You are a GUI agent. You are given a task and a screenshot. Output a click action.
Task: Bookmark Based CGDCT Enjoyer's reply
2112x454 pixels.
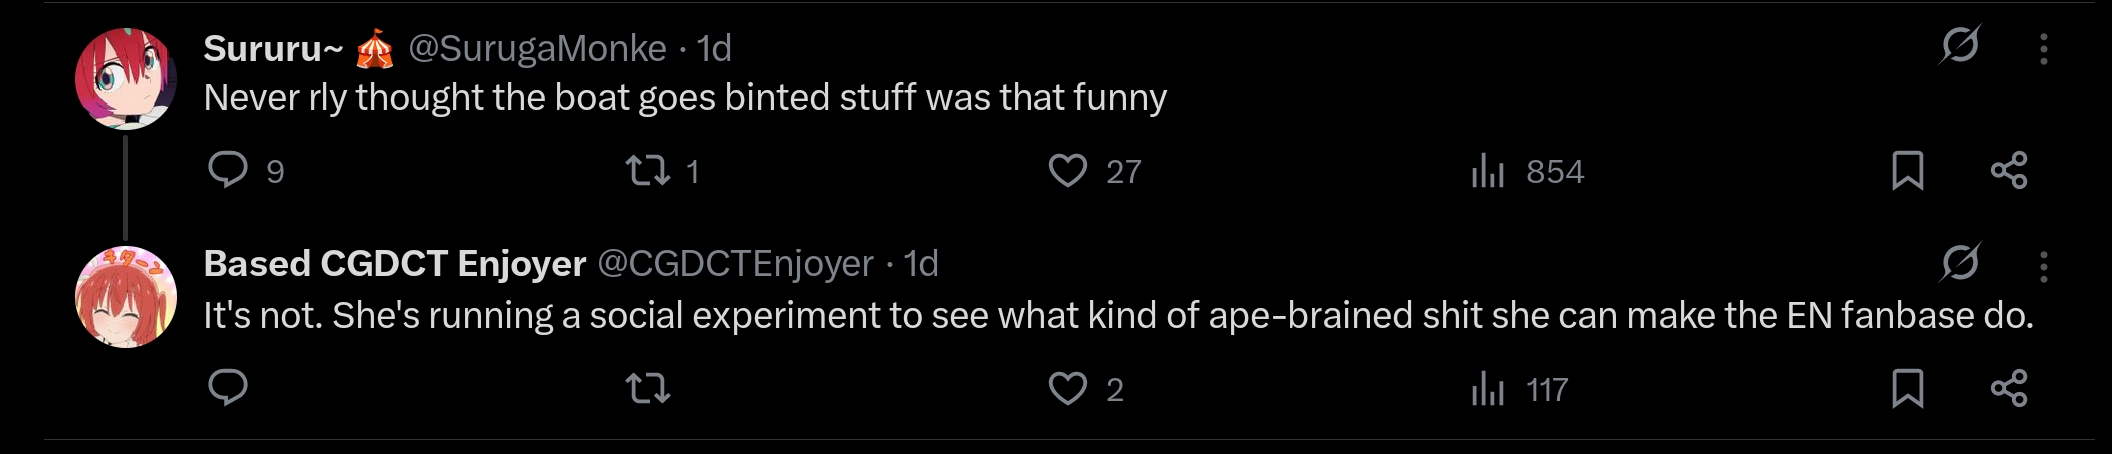[1908, 388]
